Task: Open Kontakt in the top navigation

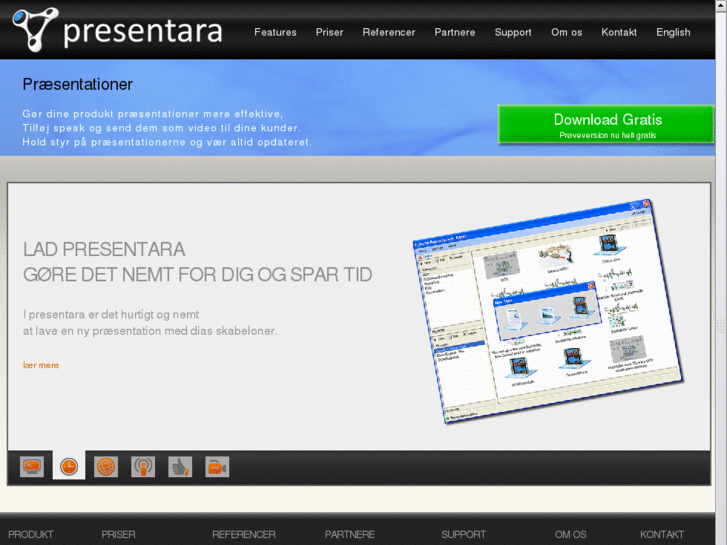Action: (619, 32)
